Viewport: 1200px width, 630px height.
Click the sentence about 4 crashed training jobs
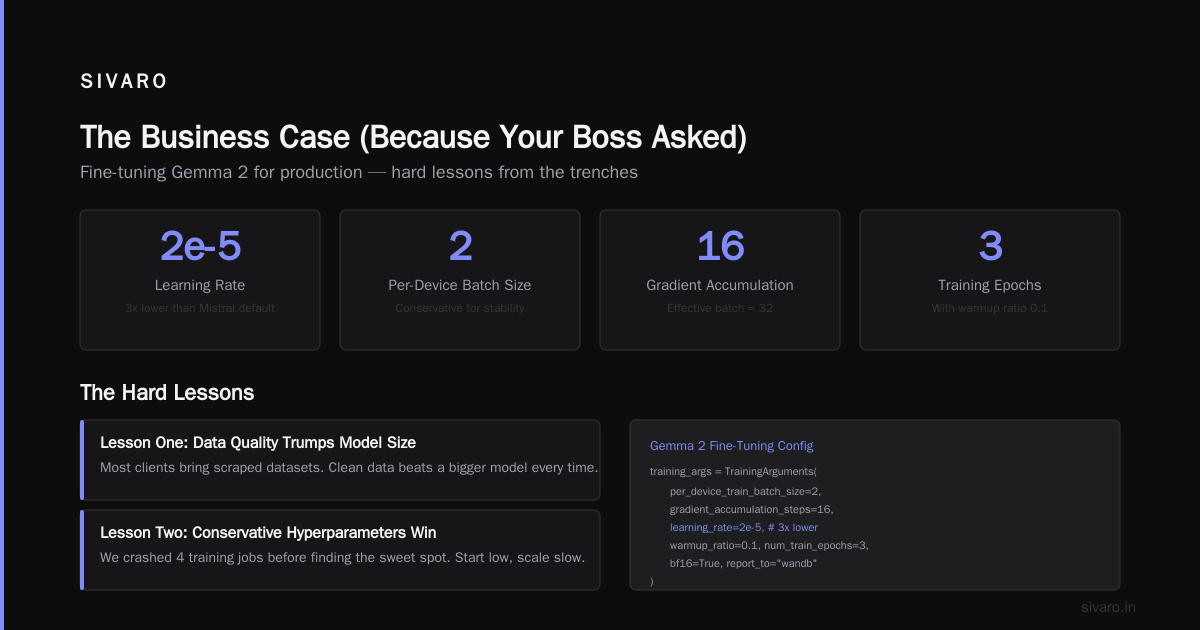(342, 557)
